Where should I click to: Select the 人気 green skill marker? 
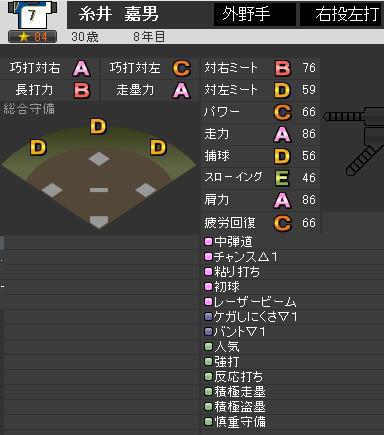pyautogui.click(x=208, y=346)
